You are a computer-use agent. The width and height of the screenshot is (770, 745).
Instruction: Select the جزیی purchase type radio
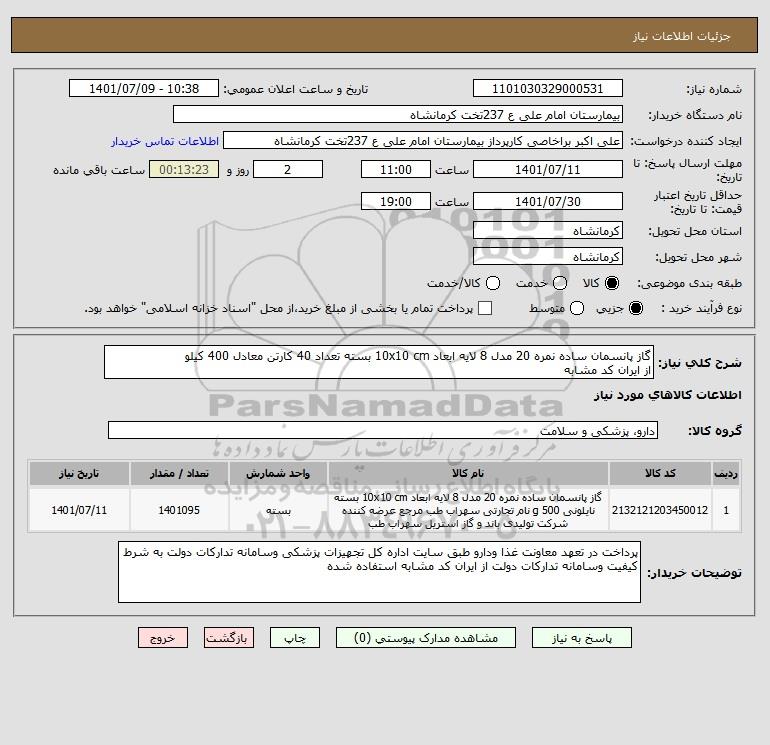[635, 308]
